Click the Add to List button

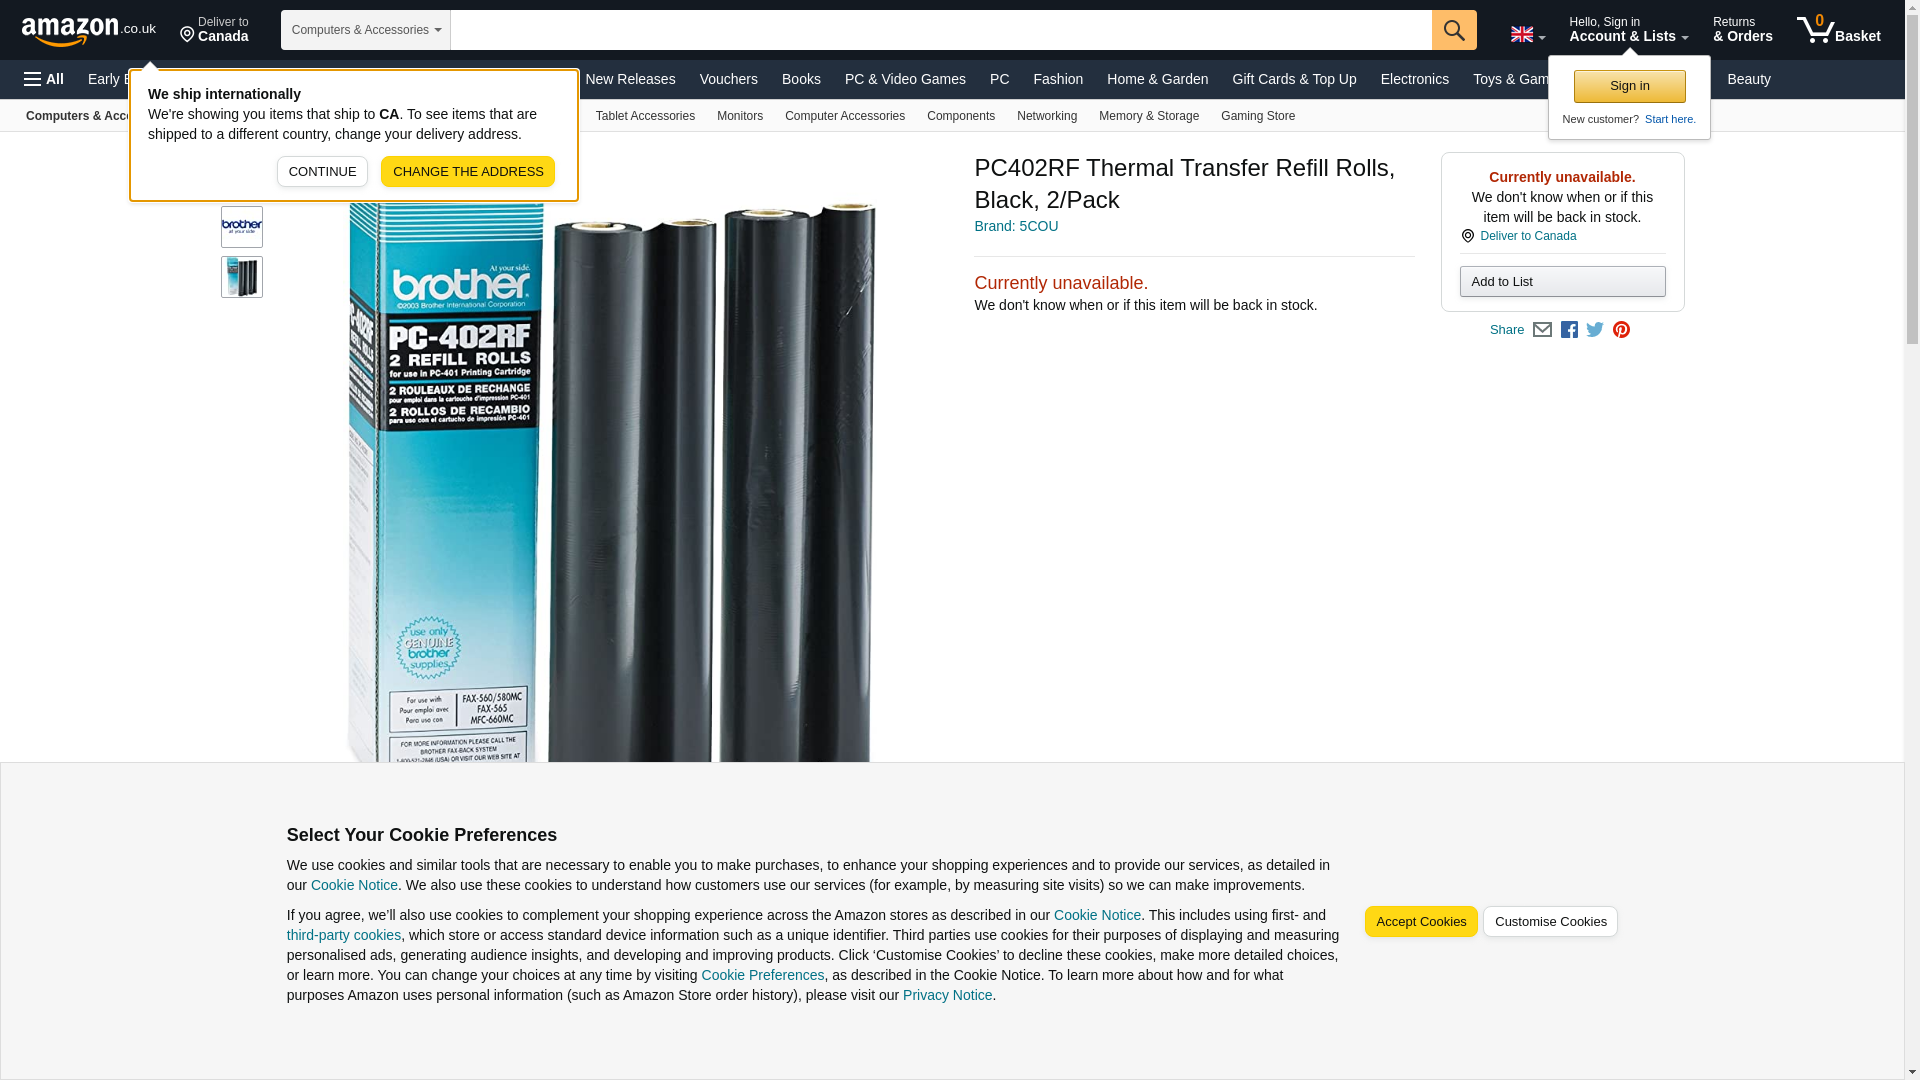click(1562, 281)
